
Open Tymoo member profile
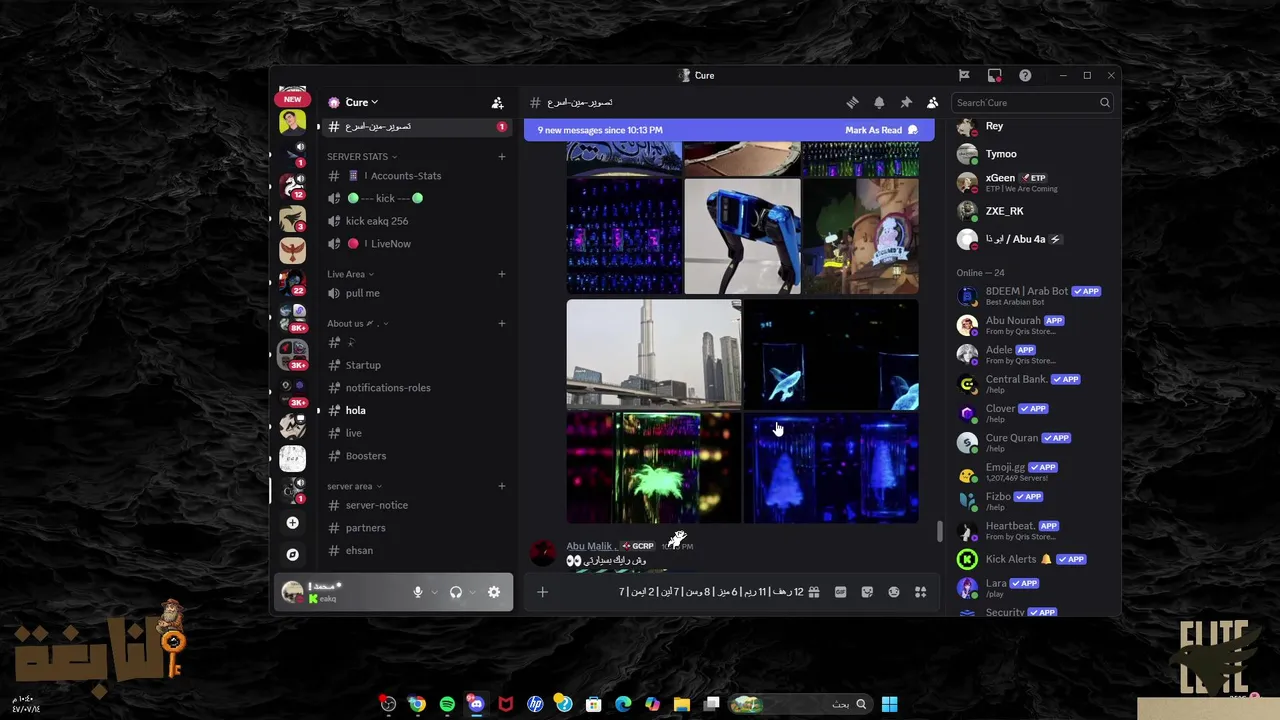(1034, 154)
